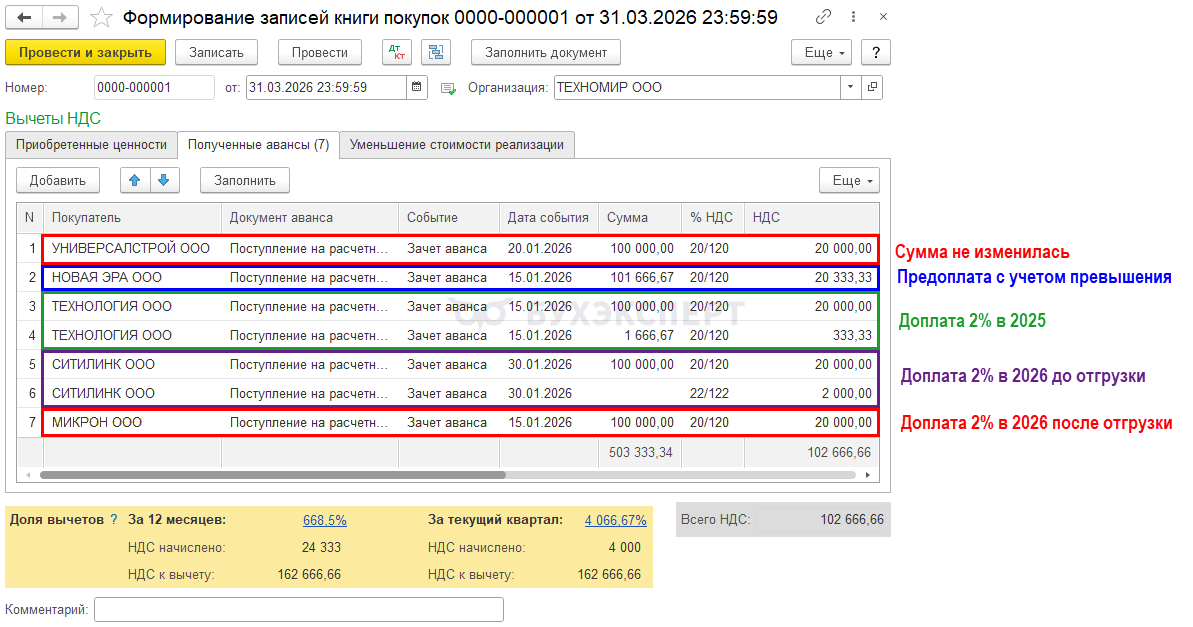Add document to favorites with star icon
The image size is (1193, 627).
[x=101, y=18]
